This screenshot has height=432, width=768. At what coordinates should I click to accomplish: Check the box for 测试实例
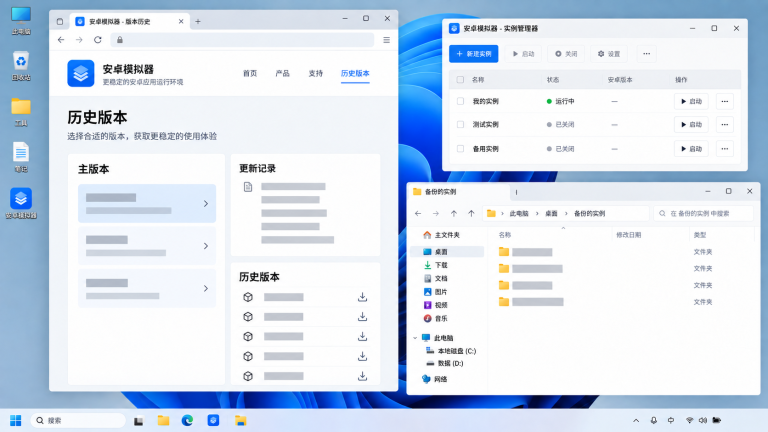point(460,124)
